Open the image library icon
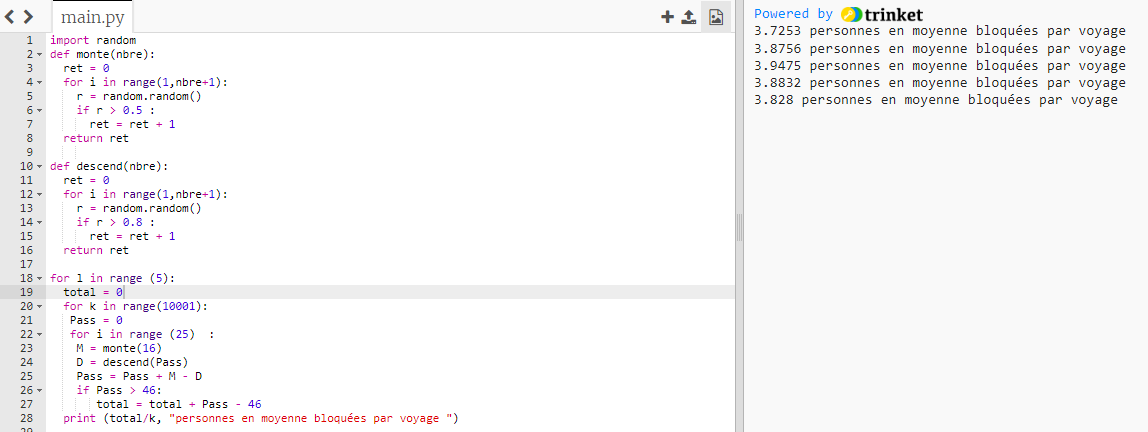1148x432 pixels. click(x=715, y=17)
